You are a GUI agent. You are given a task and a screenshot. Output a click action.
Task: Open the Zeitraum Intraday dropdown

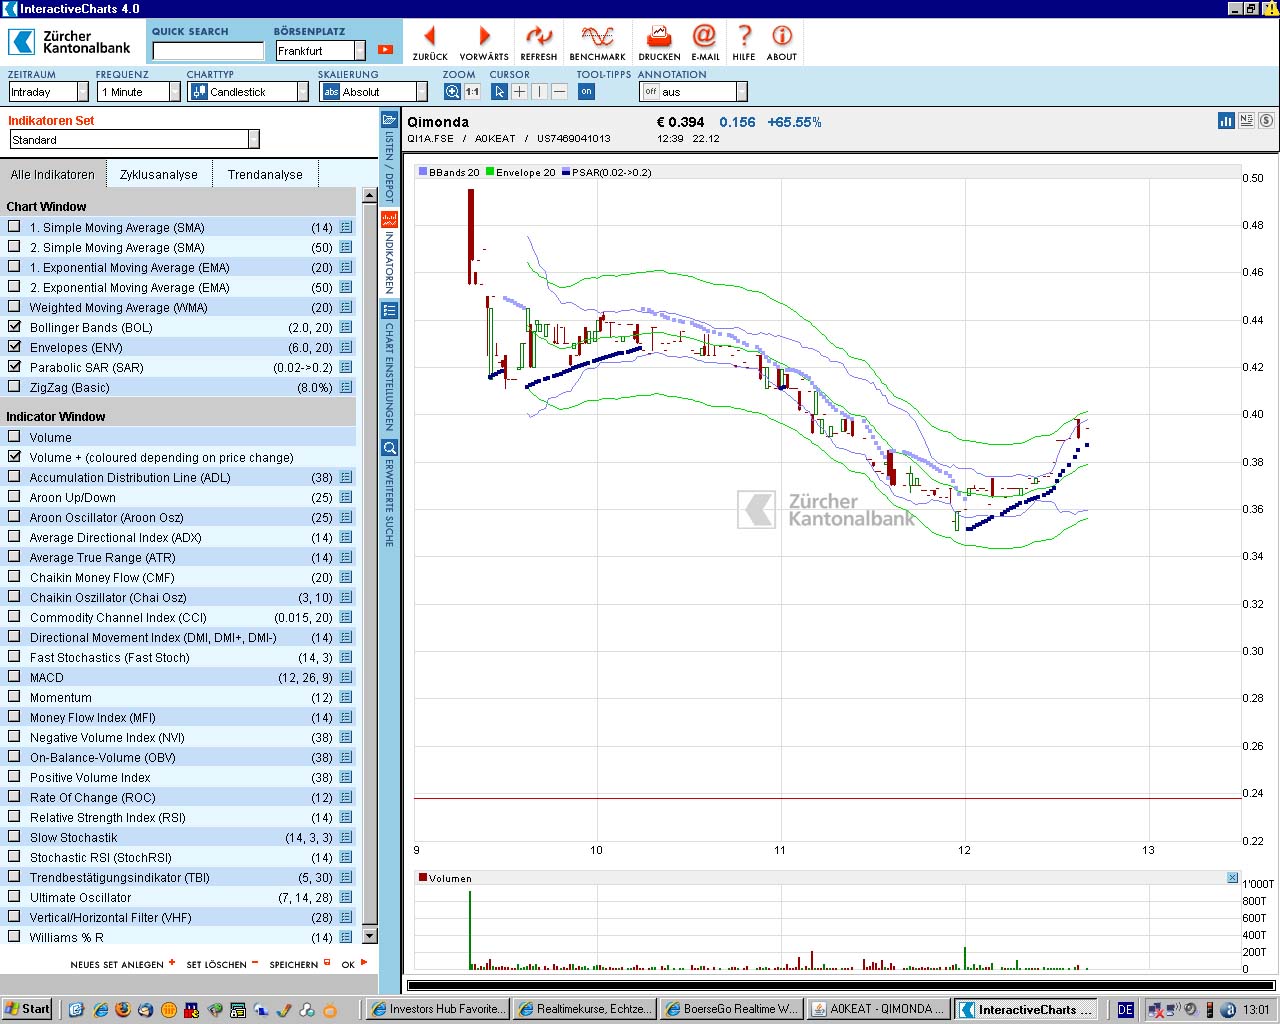pyautogui.click(x=82, y=92)
